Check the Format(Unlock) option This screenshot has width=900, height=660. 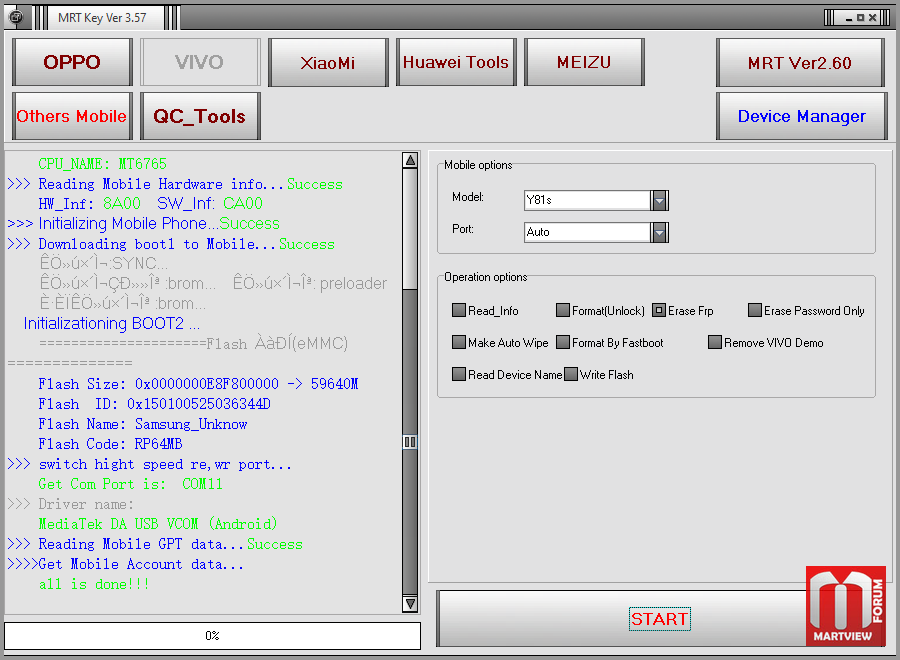pos(563,311)
